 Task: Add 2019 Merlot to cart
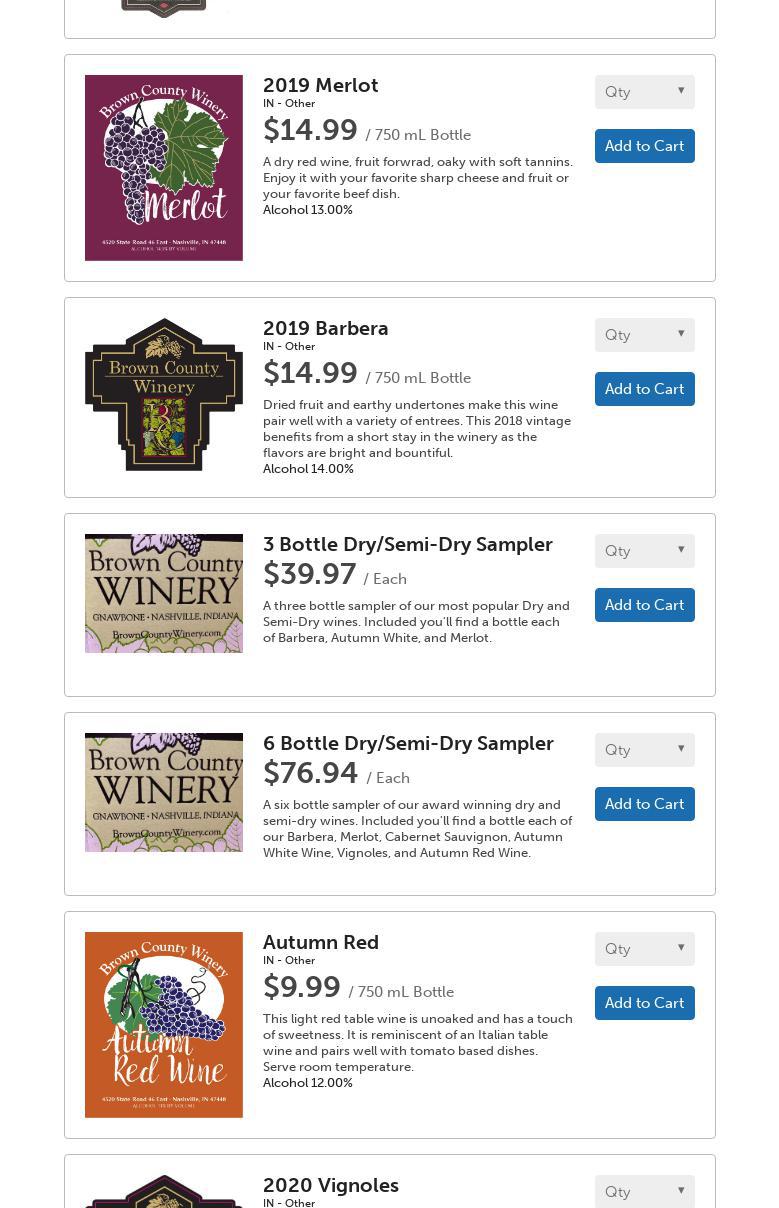pyautogui.click(x=645, y=146)
